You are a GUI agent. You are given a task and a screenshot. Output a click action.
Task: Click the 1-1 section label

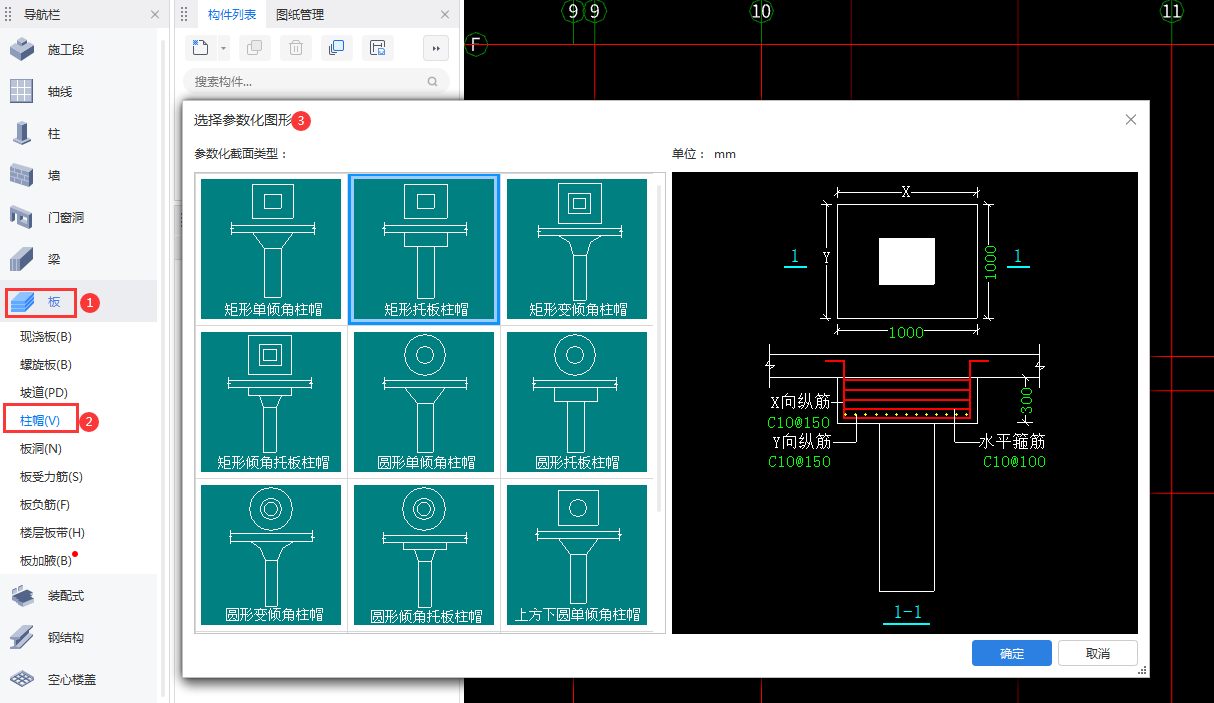coord(907,612)
